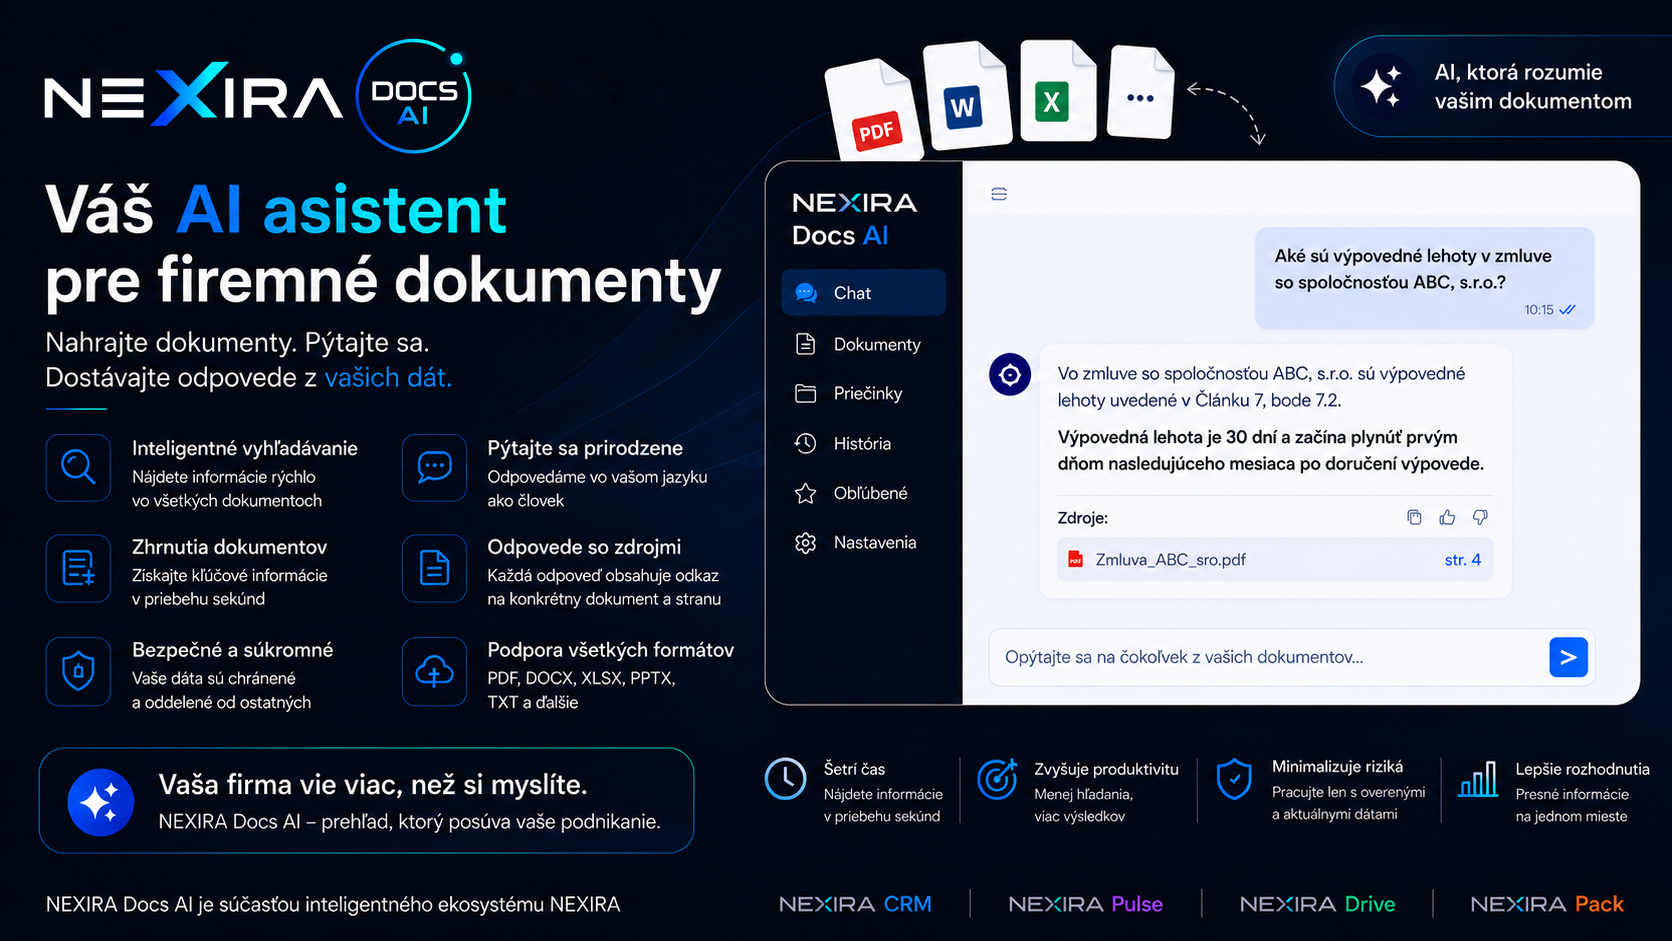Click the Chat speech bubble icon
This screenshot has width=1672, height=941.
pyautogui.click(x=806, y=293)
